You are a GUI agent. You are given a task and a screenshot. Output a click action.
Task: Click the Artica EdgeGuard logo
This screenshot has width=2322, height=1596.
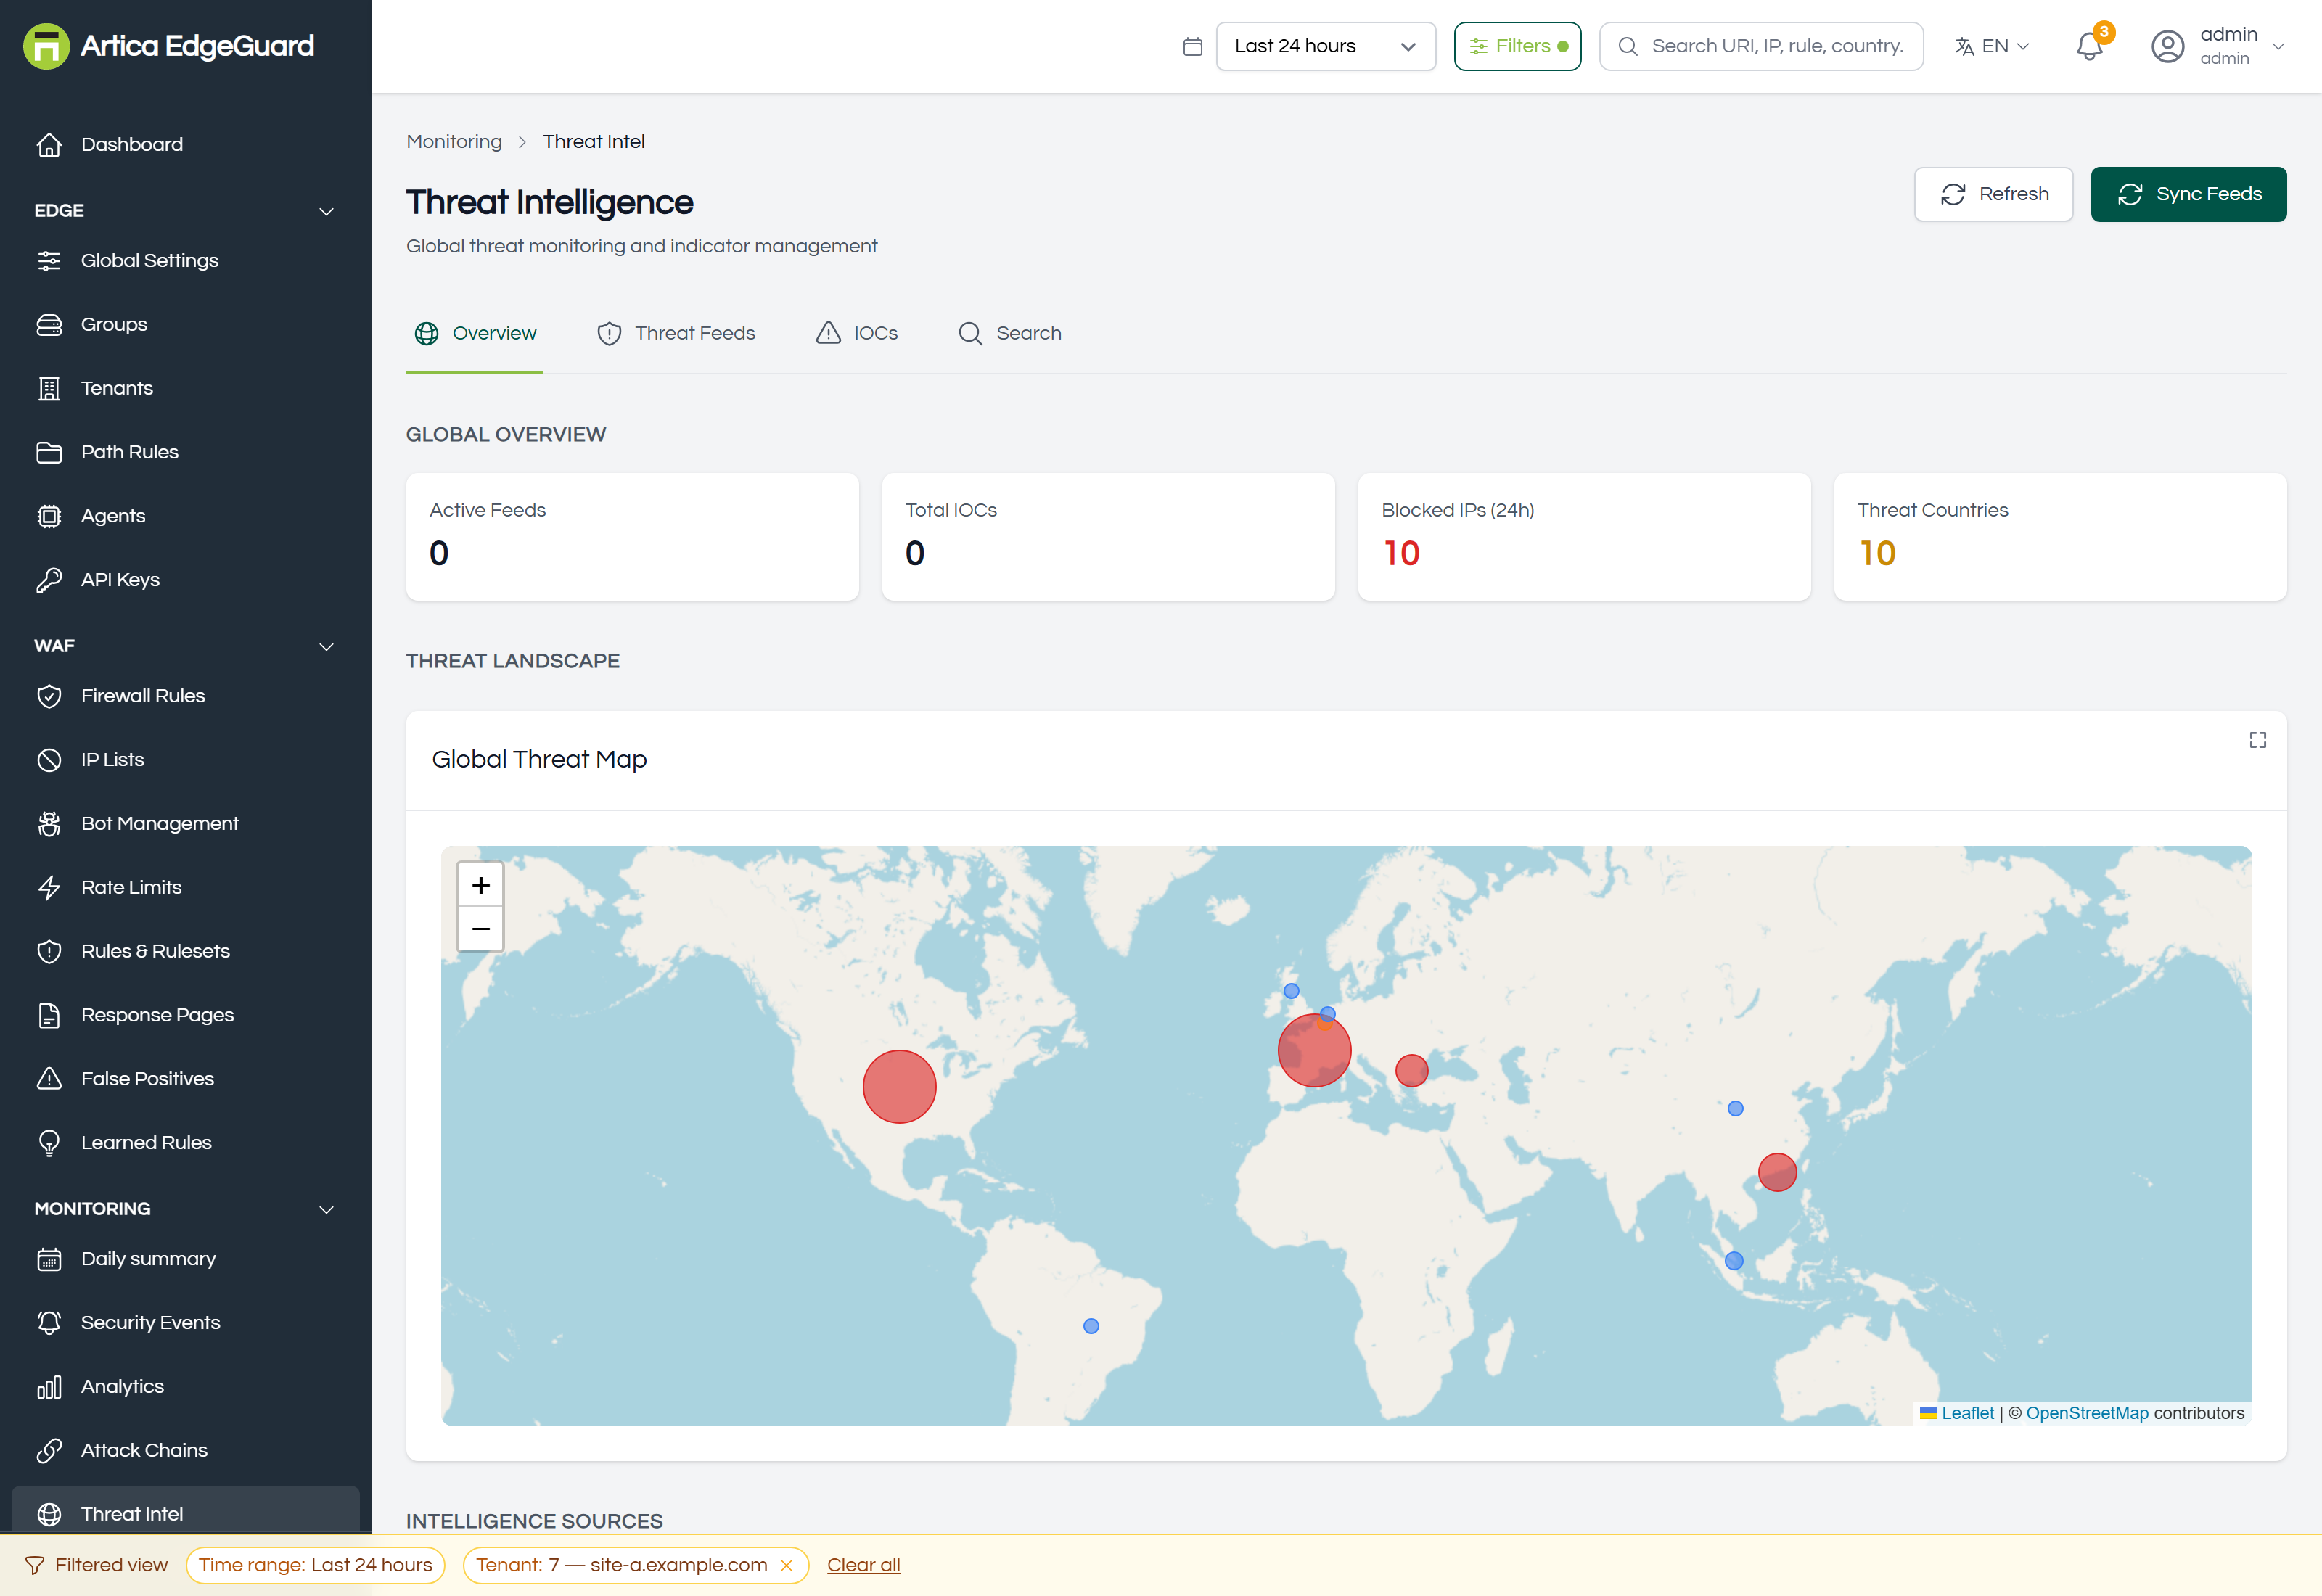tap(169, 46)
